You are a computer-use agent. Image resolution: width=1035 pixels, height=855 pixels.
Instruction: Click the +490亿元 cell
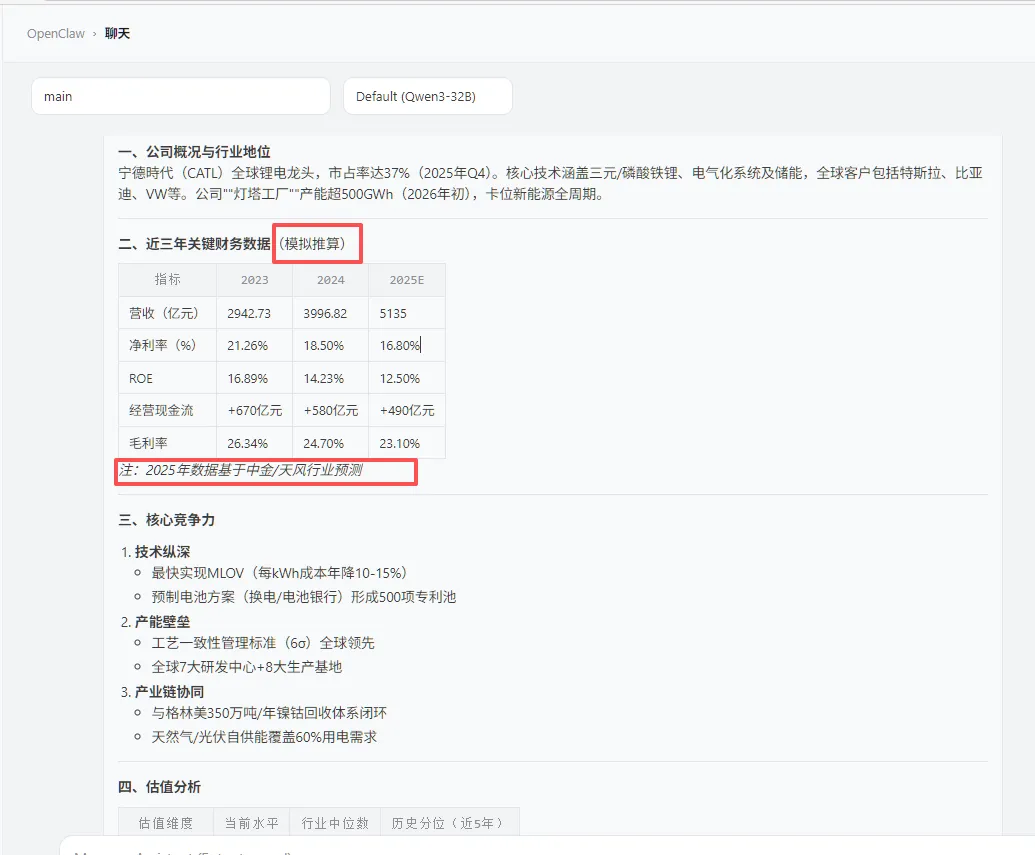click(x=407, y=411)
